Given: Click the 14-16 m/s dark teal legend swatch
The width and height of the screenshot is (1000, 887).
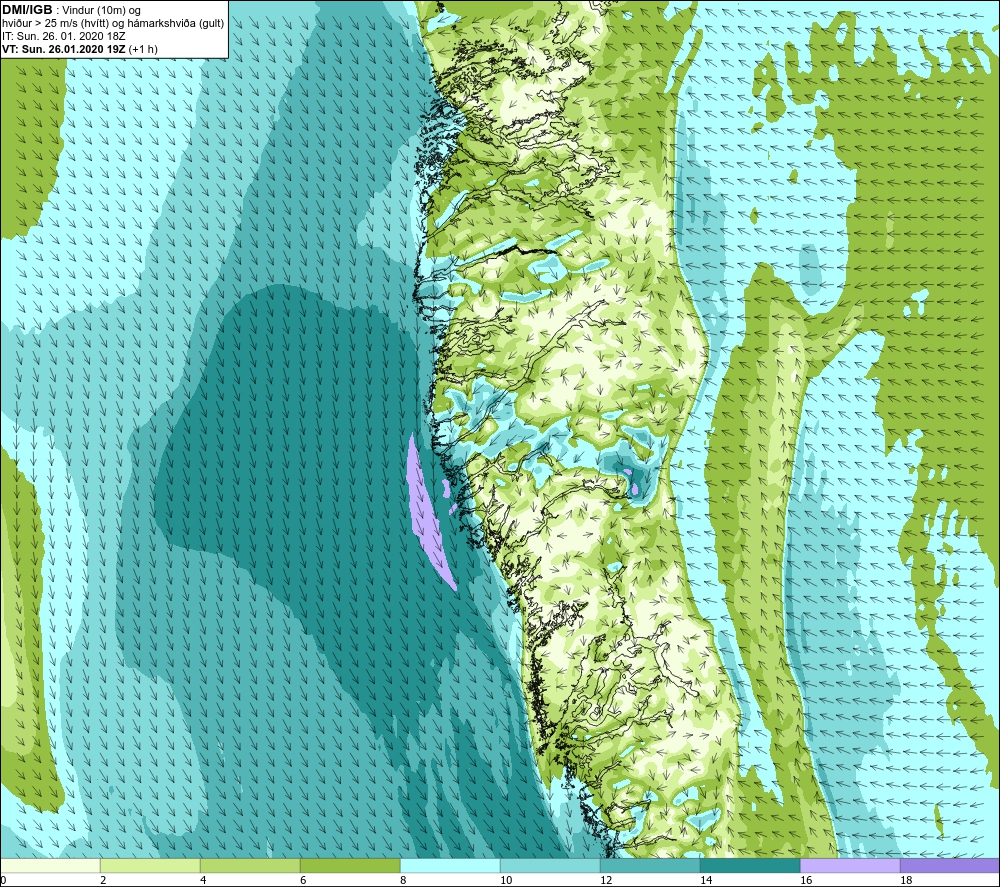Looking at the screenshot, I should [750, 865].
